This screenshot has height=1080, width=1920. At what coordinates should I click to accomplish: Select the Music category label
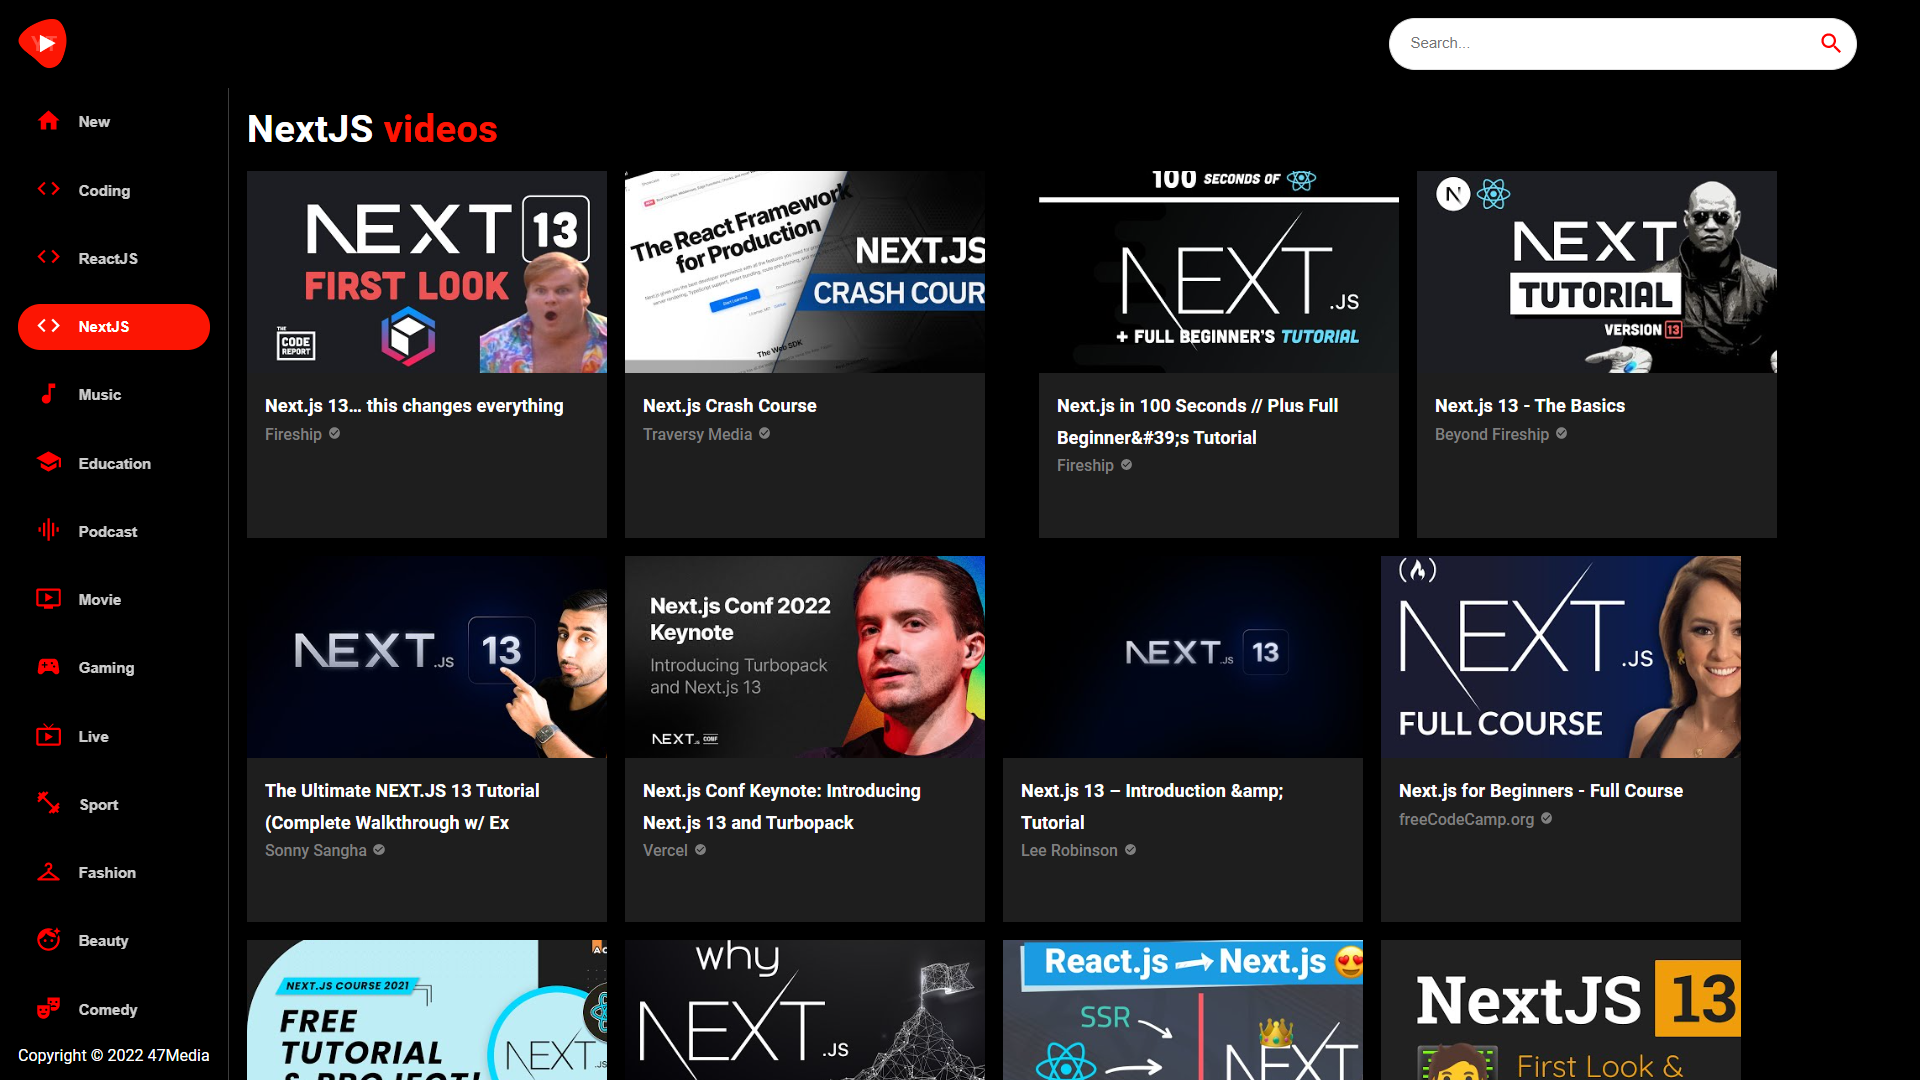(100, 395)
